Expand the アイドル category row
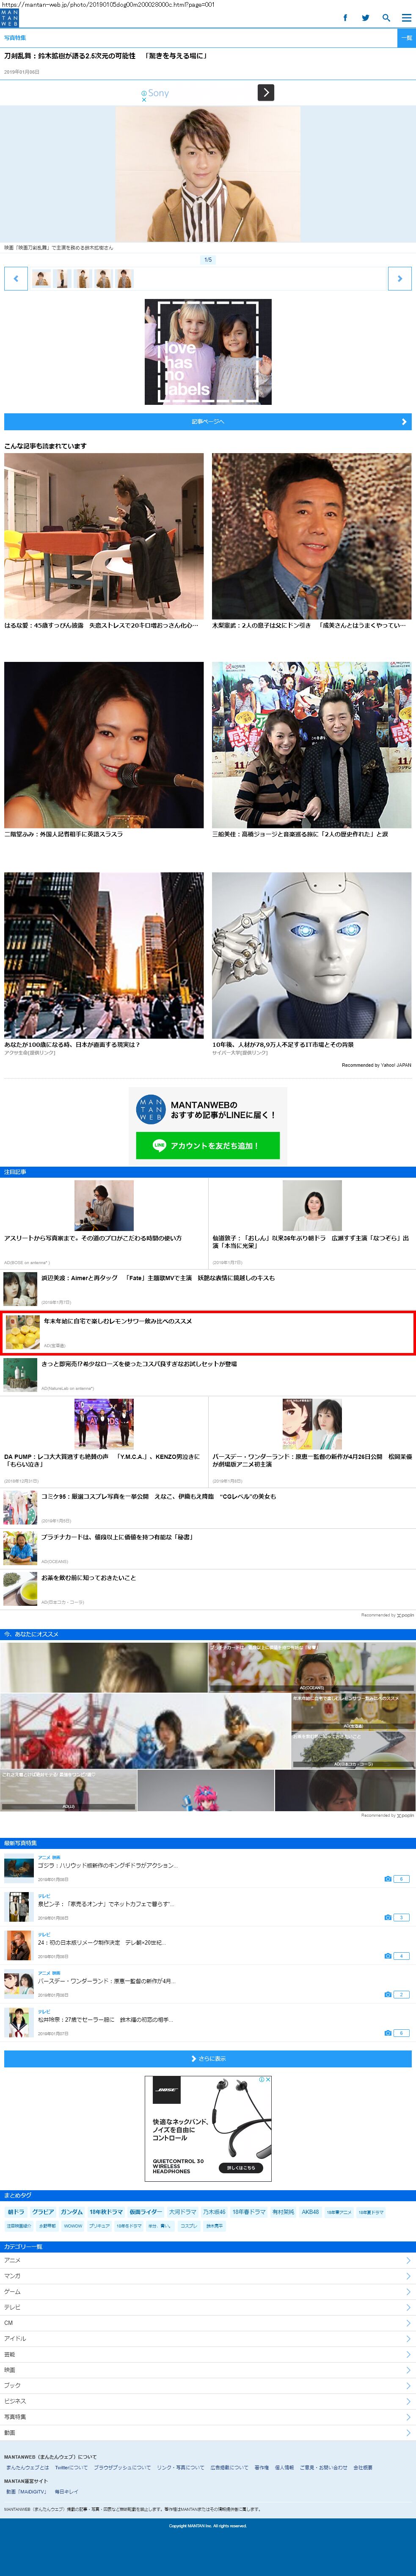The image size is (416, 2576). click(x=208, y=2338)
